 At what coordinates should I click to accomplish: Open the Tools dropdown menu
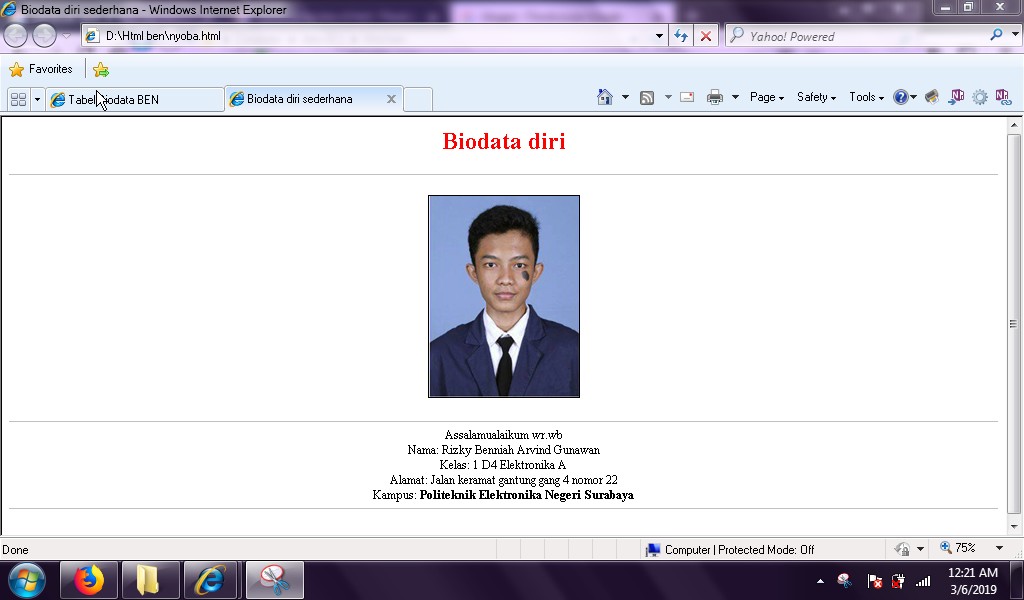click(x=862, y=97)
